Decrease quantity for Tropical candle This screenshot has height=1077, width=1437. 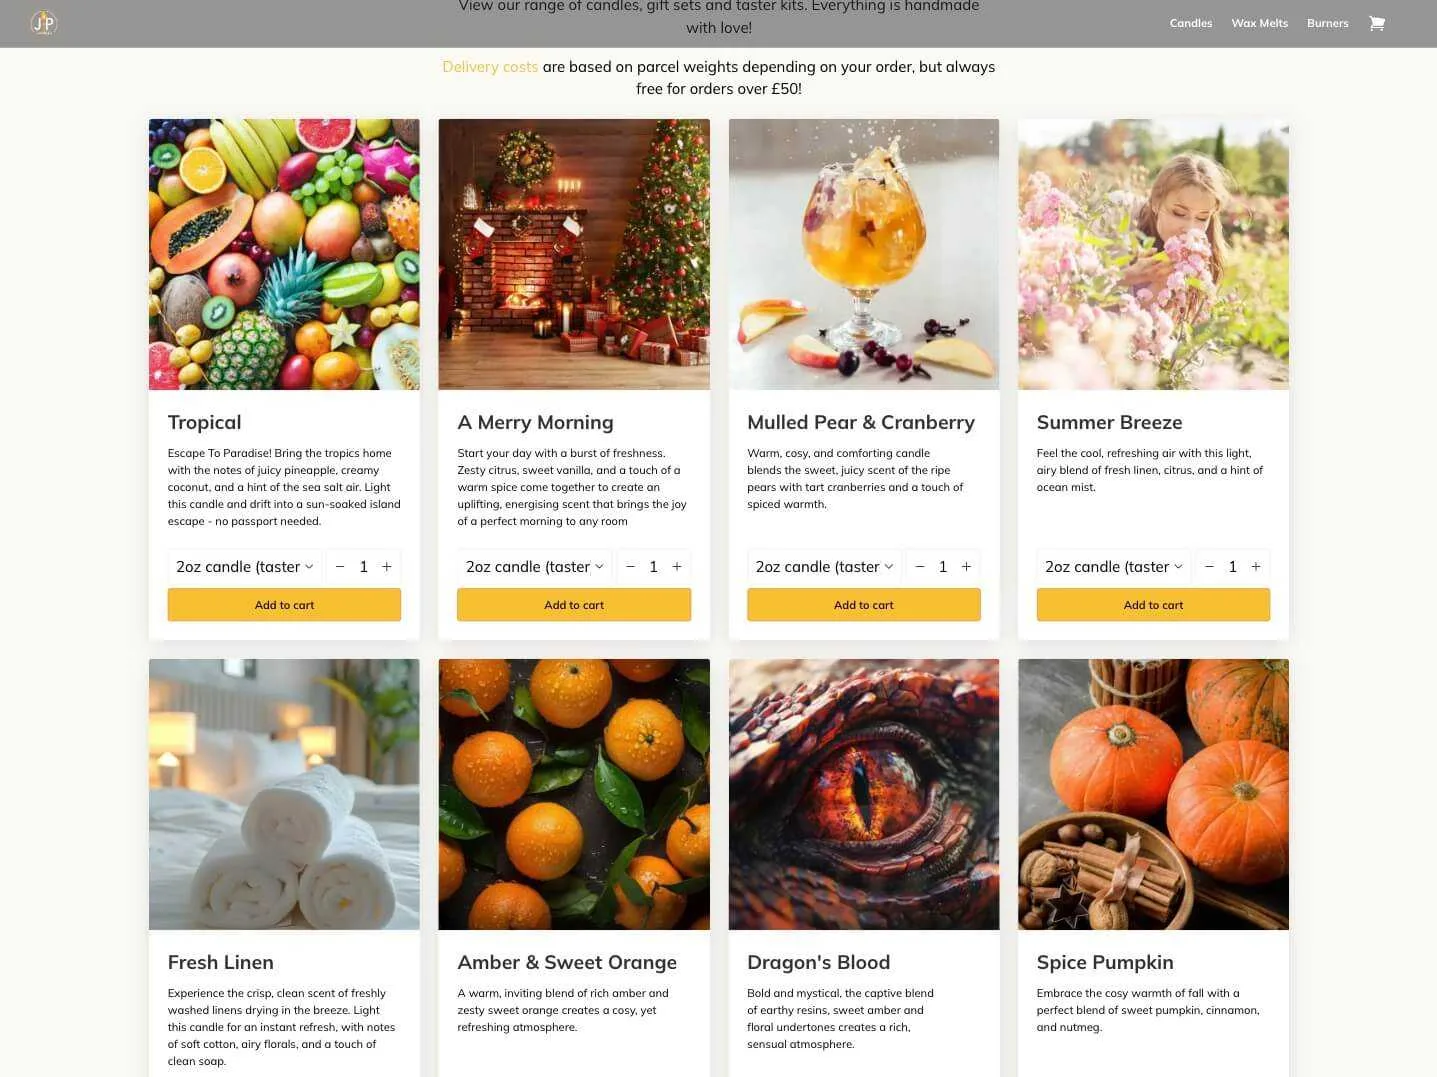[x=340, y=566]
